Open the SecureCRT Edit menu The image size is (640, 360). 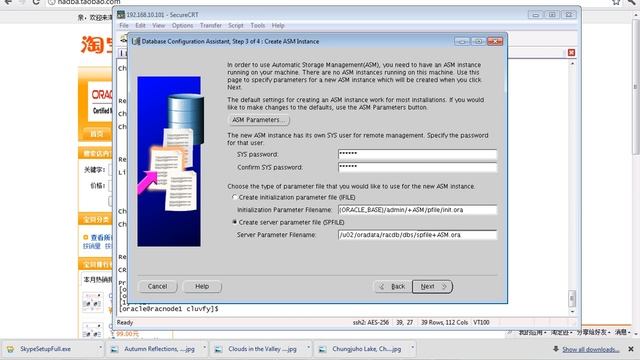tap(140, 25)
